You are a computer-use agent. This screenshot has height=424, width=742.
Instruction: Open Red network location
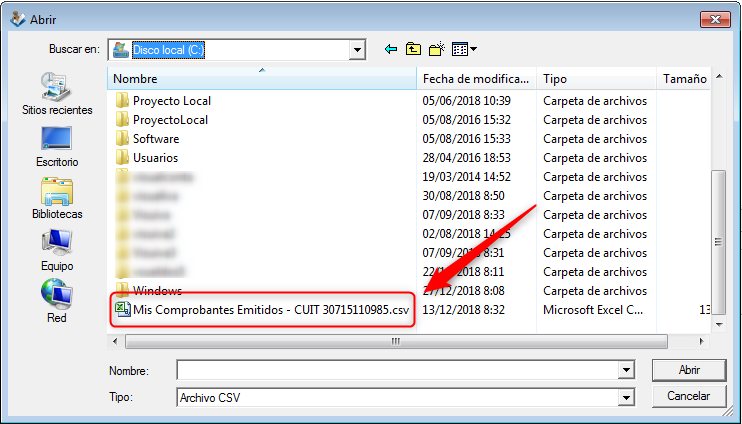pos(57,301)
